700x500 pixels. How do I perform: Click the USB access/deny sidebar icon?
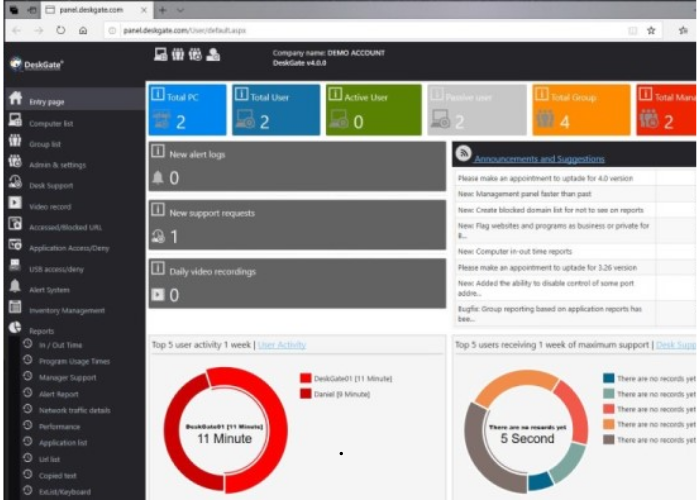click(15, 265)
